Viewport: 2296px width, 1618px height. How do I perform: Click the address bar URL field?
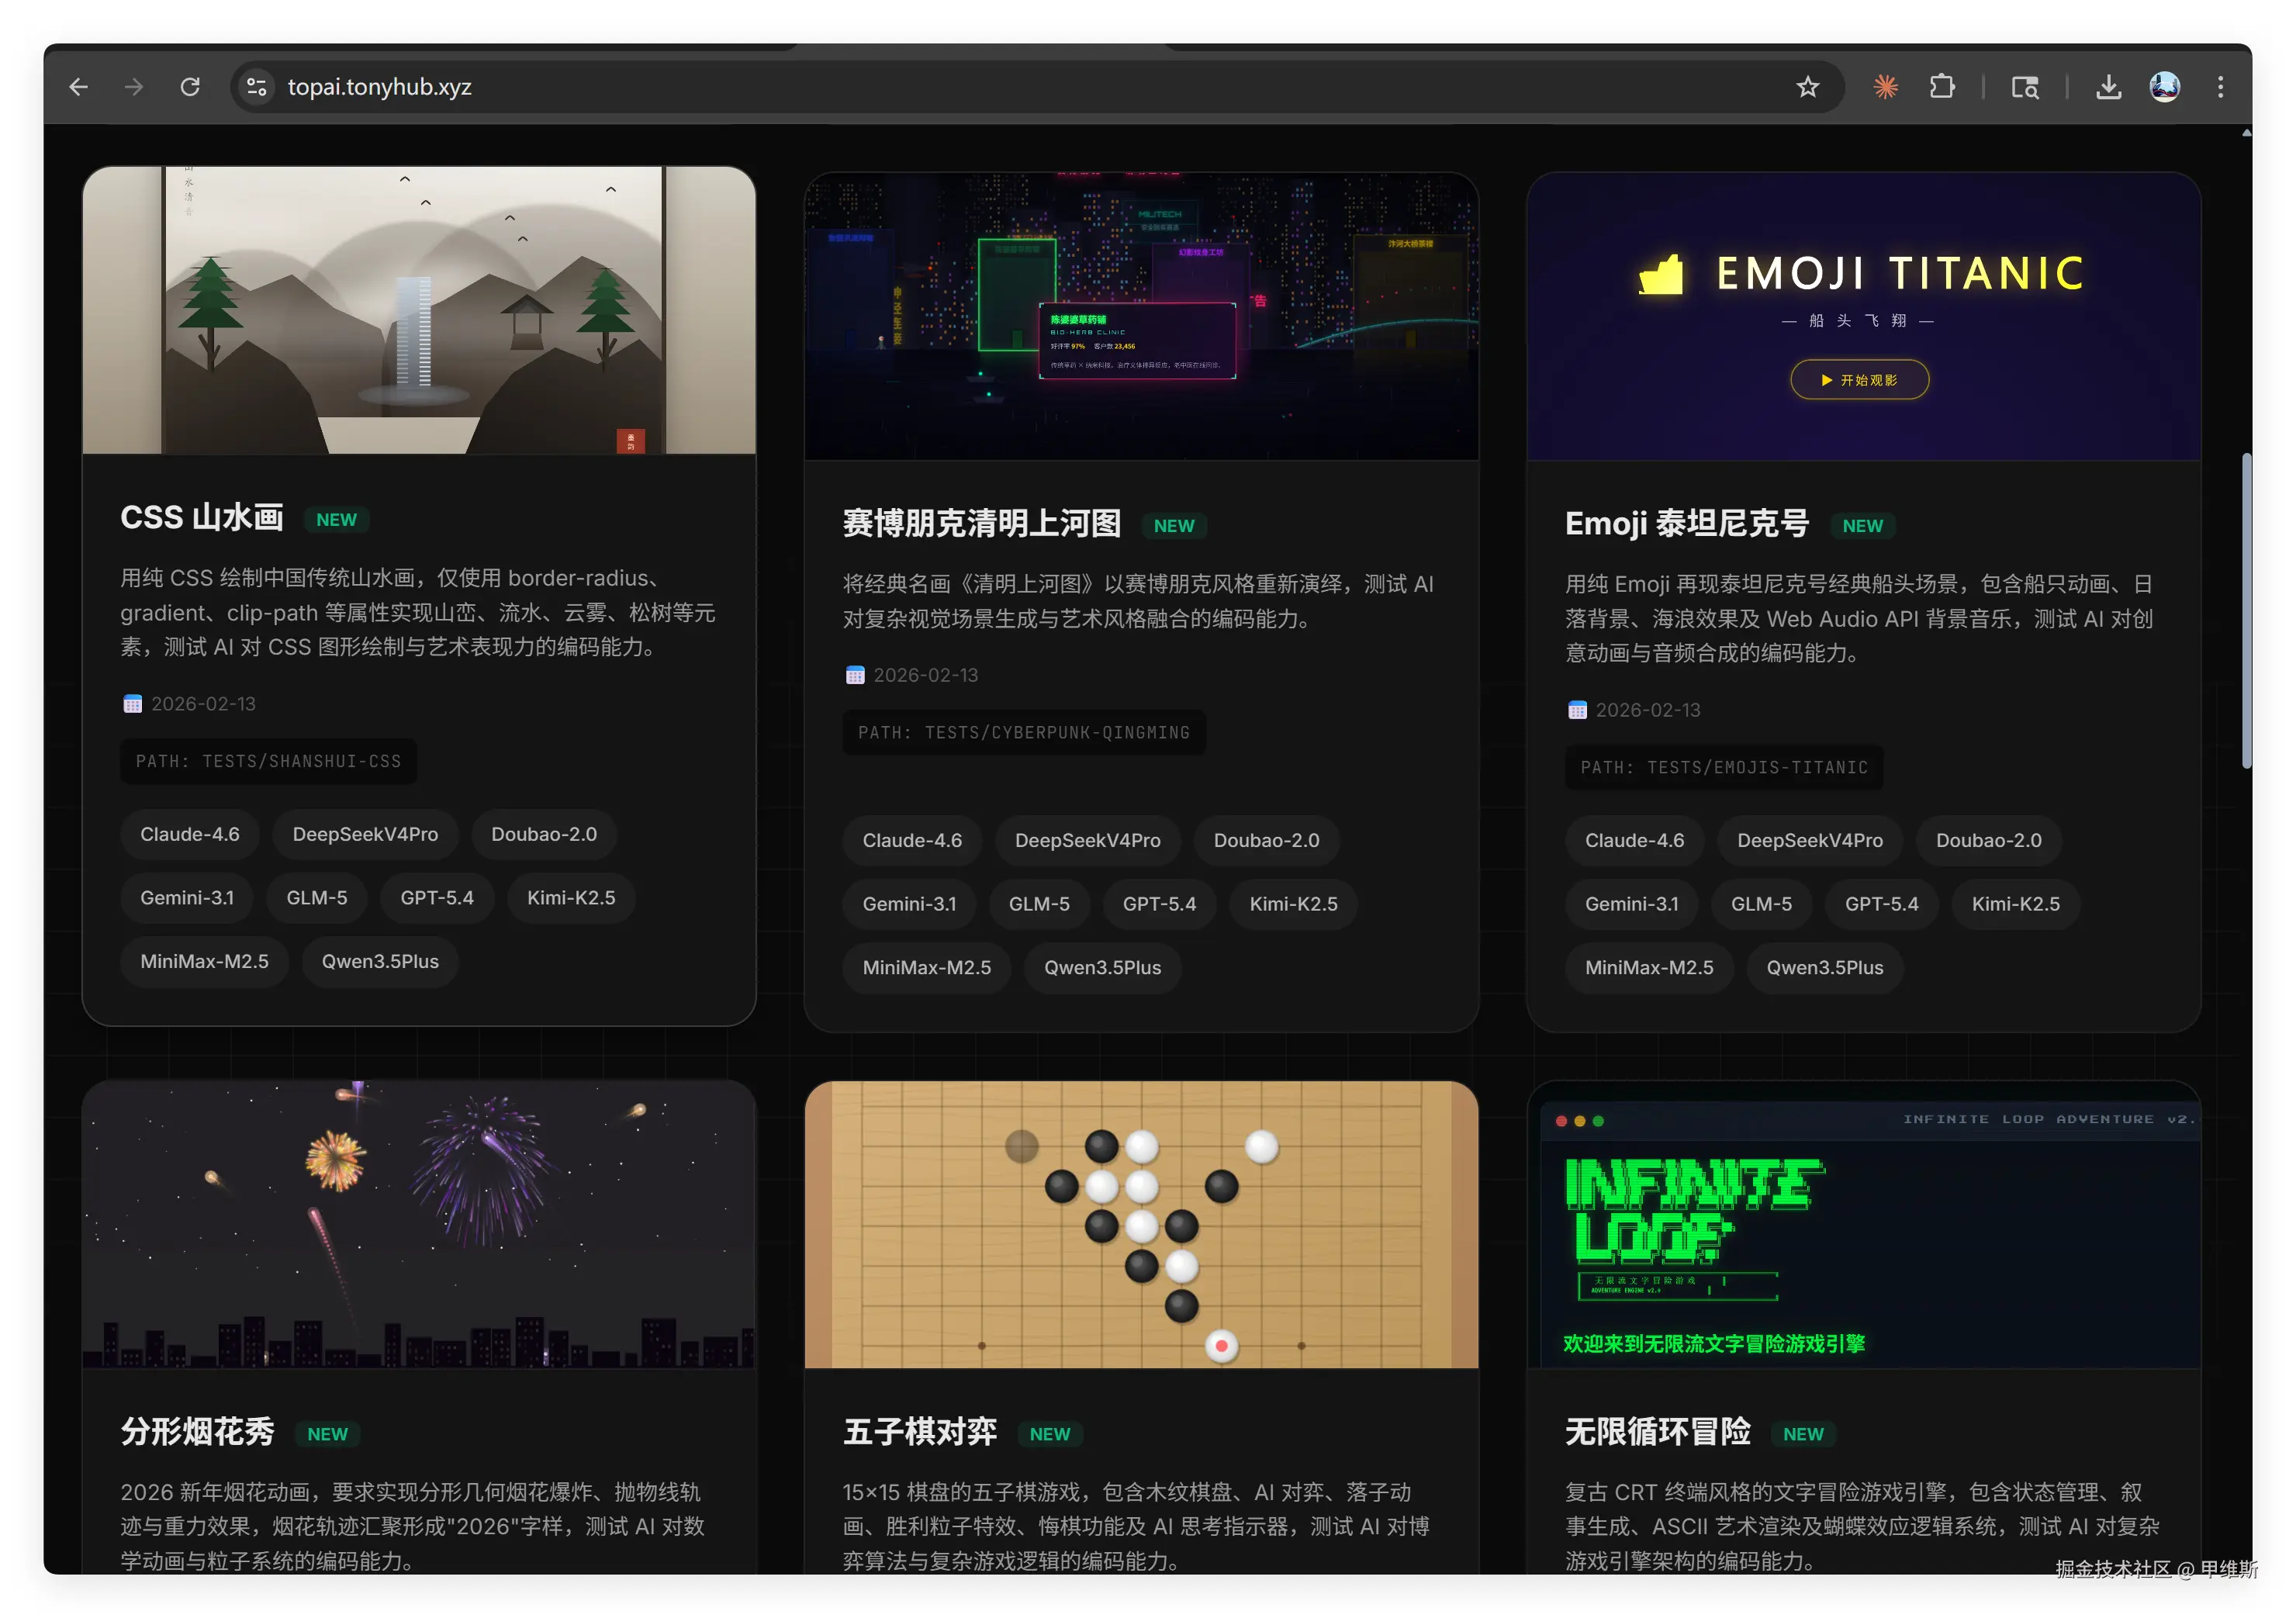click(900, 87)
